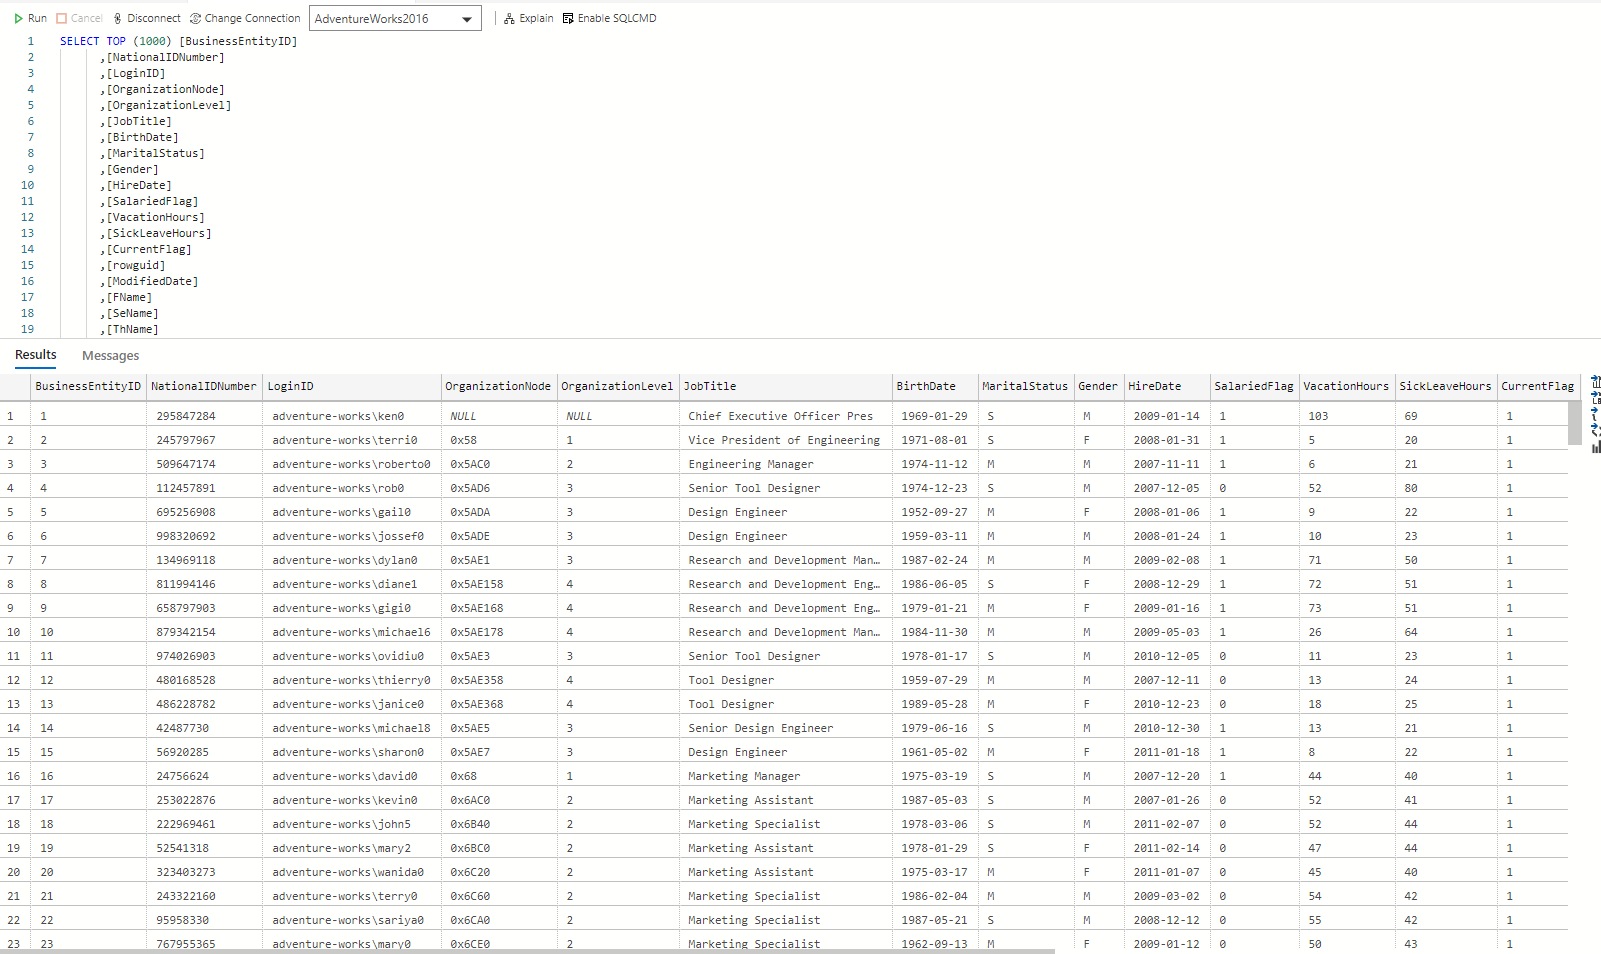
Task: Select the adventure-works\gigi0 login cell
Action: (x=352, y=608)
